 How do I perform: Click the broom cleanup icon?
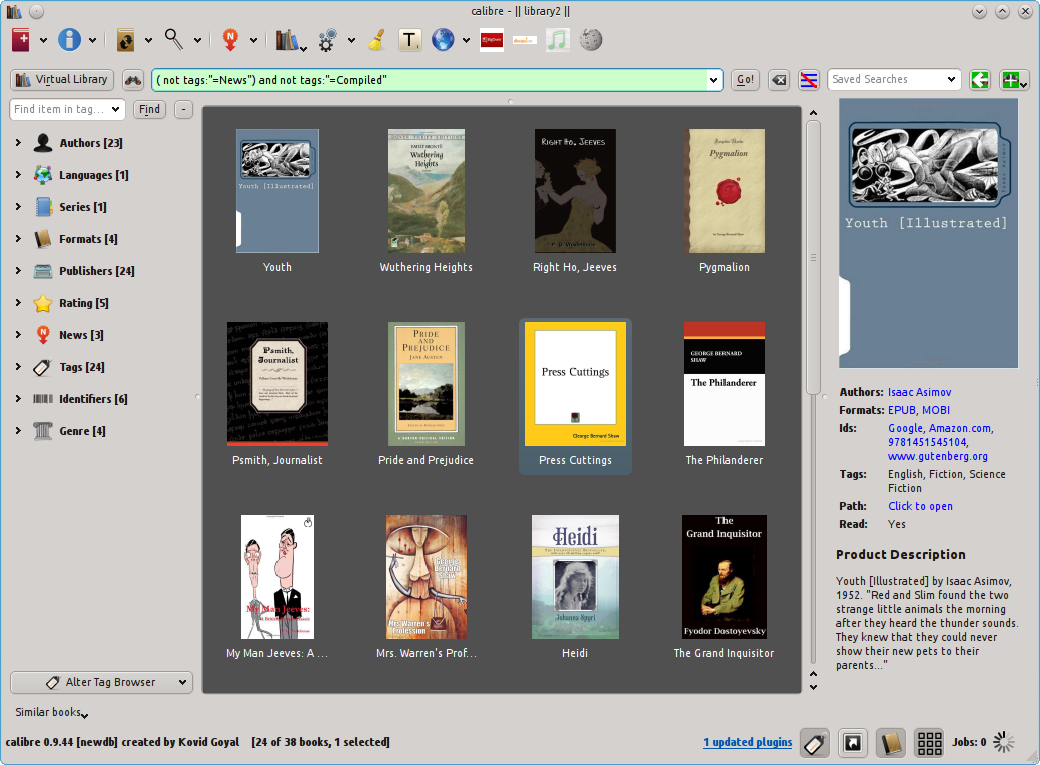click(377, 40)
